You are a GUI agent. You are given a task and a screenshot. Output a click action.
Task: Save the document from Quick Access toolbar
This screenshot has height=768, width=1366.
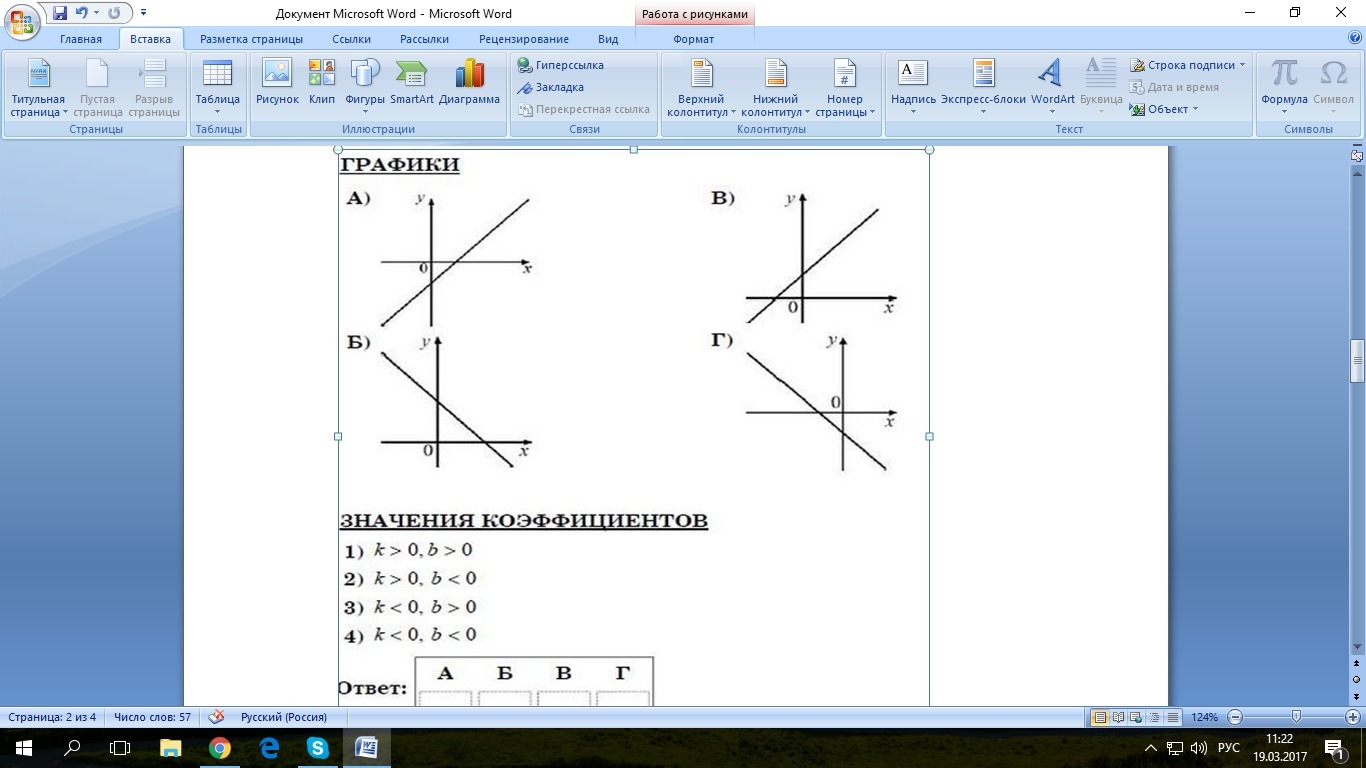tap(60, 13)
